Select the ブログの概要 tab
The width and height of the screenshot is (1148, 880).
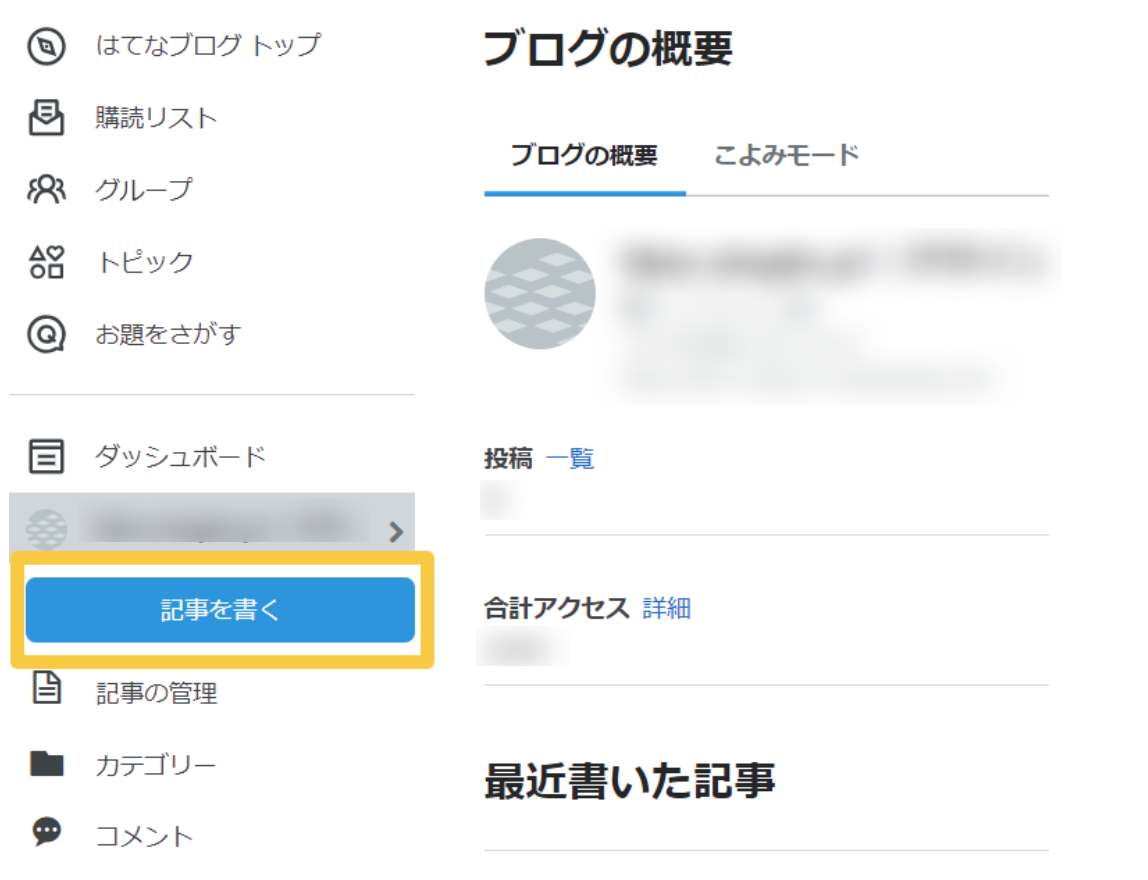584,156
